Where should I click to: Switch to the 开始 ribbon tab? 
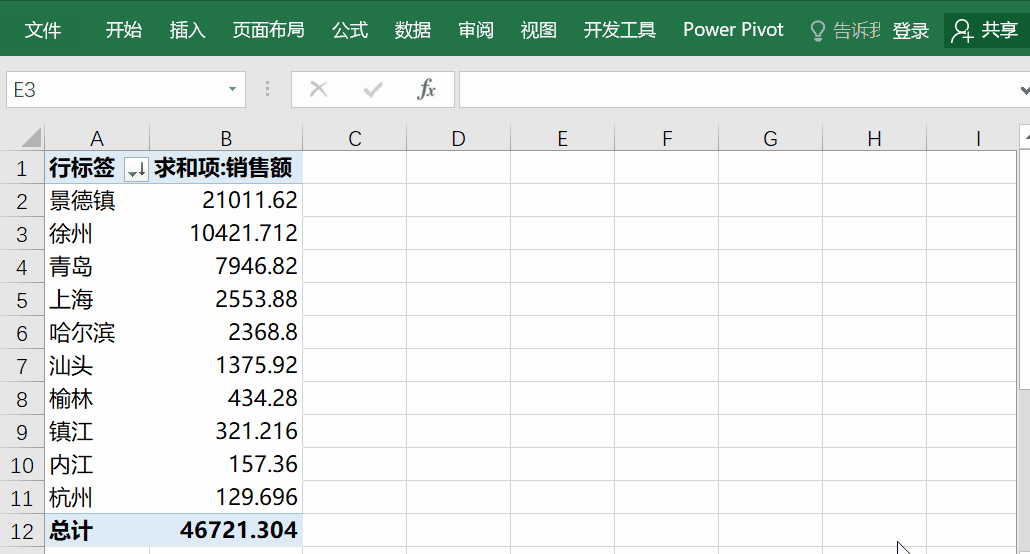click(123, 30)
